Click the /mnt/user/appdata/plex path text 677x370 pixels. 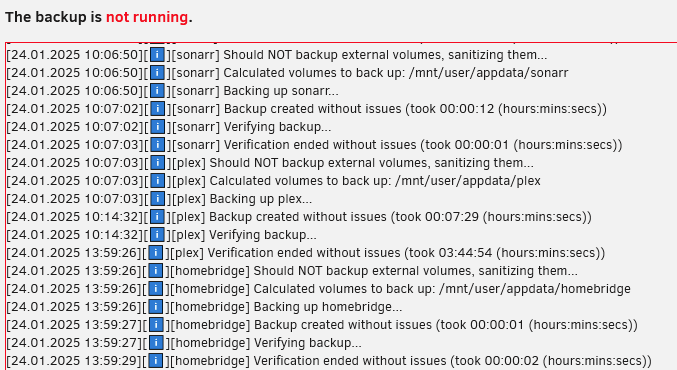click(x=468, y=181)
